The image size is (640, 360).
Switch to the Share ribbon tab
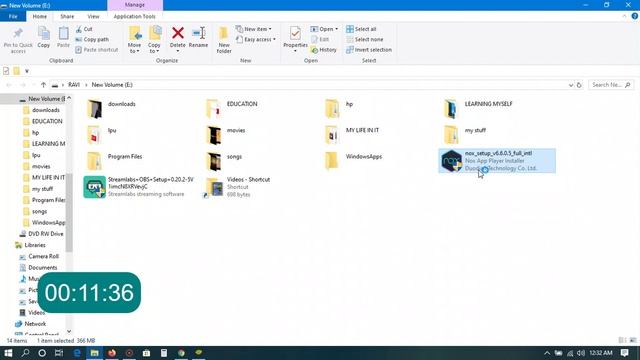pyautogui.click(x=67, y=16)
